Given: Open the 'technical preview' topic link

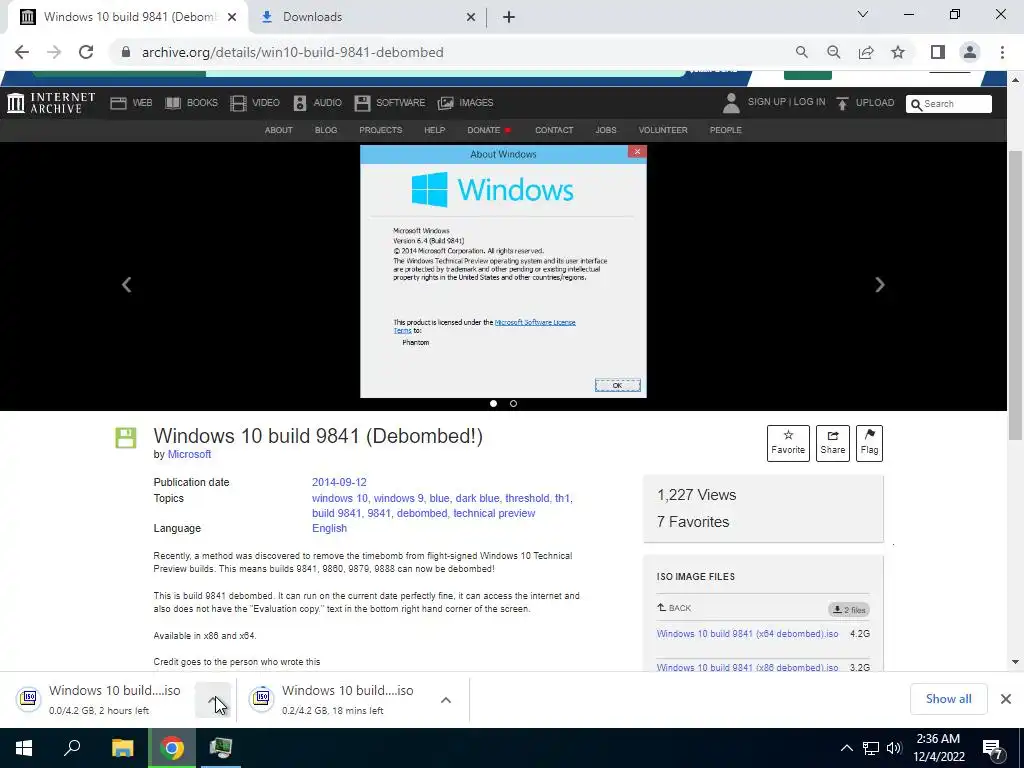Looking at the screenshot, I should coord(494,513).
